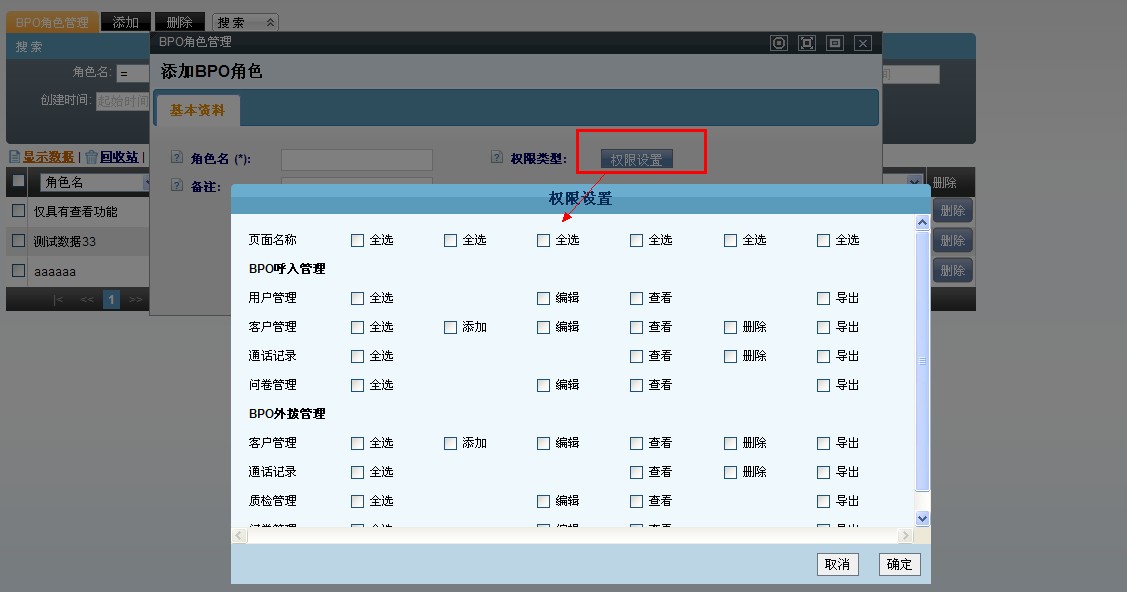Check 编辑 permission for 质检管理
The image size is (1127, 592).
(543, 501)
